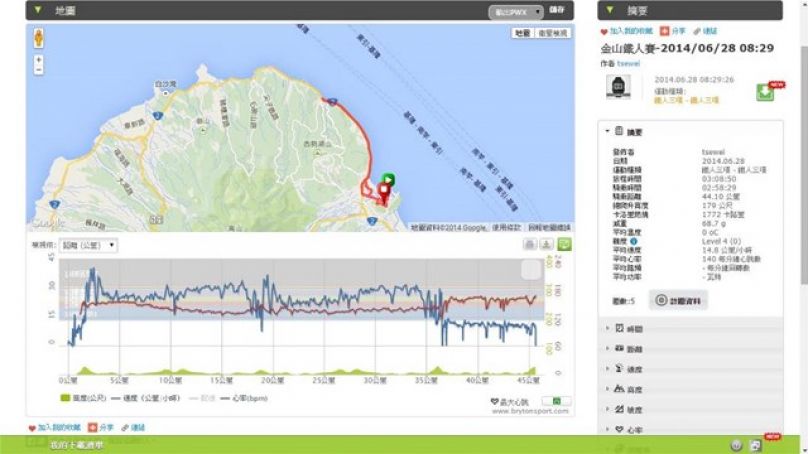Click the green download activity icon
Viewport: 808px width, 454px height.
[x=766, y=91]
